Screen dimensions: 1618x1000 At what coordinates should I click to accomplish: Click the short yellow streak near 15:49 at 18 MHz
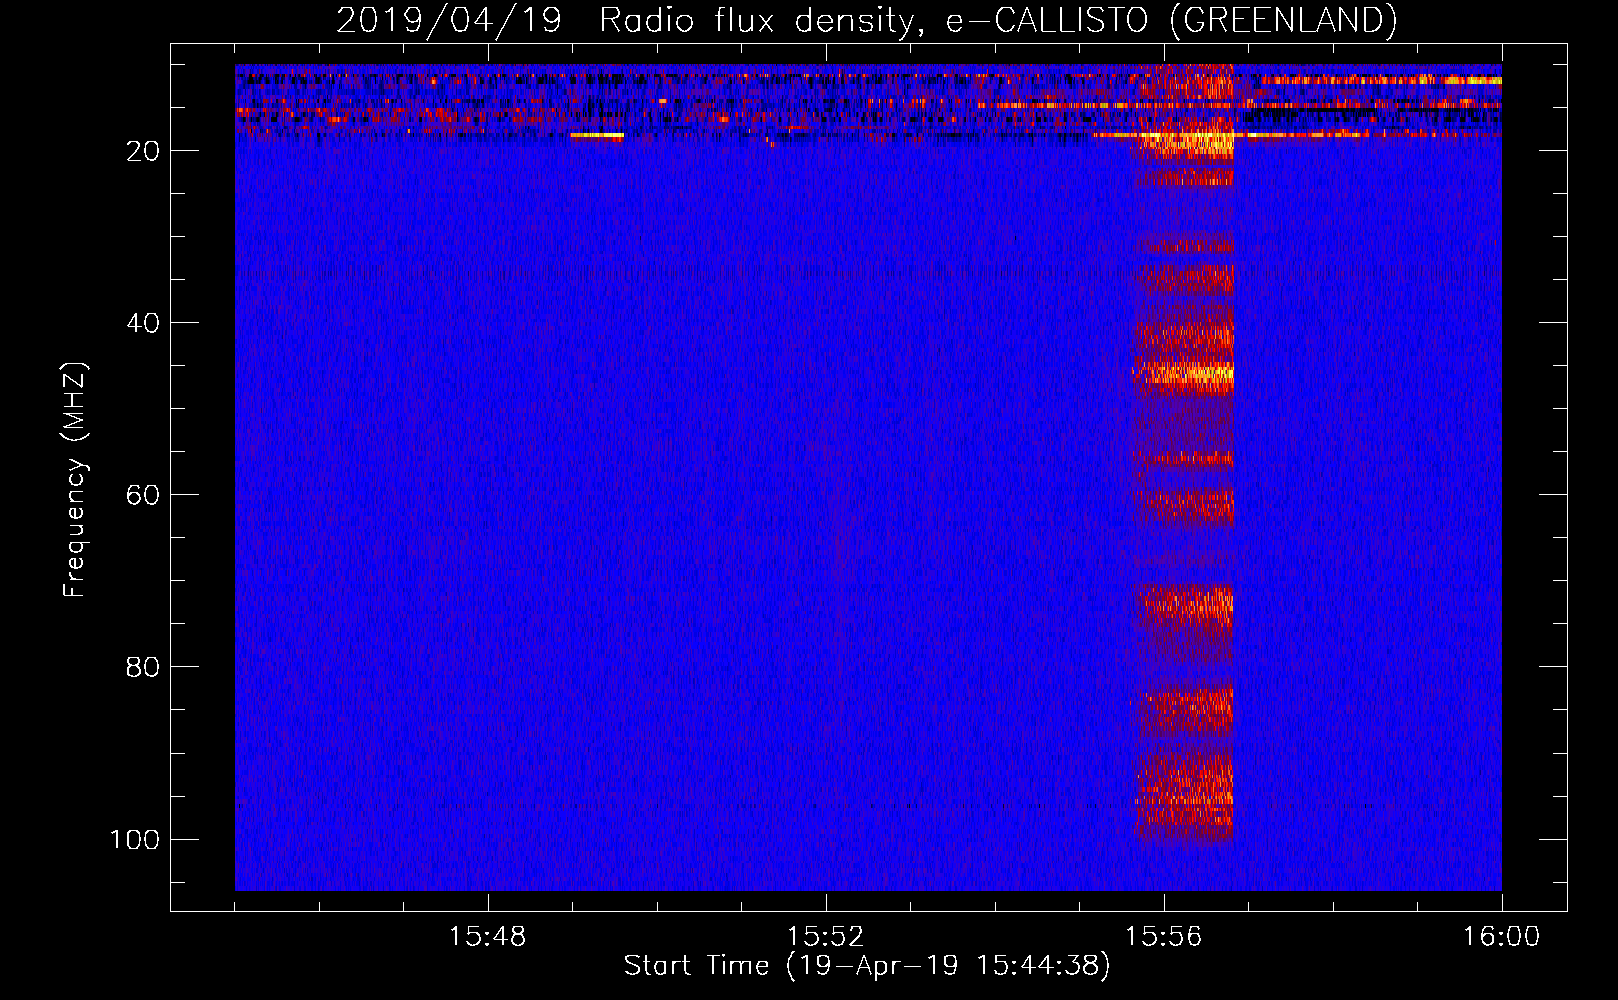597,135
